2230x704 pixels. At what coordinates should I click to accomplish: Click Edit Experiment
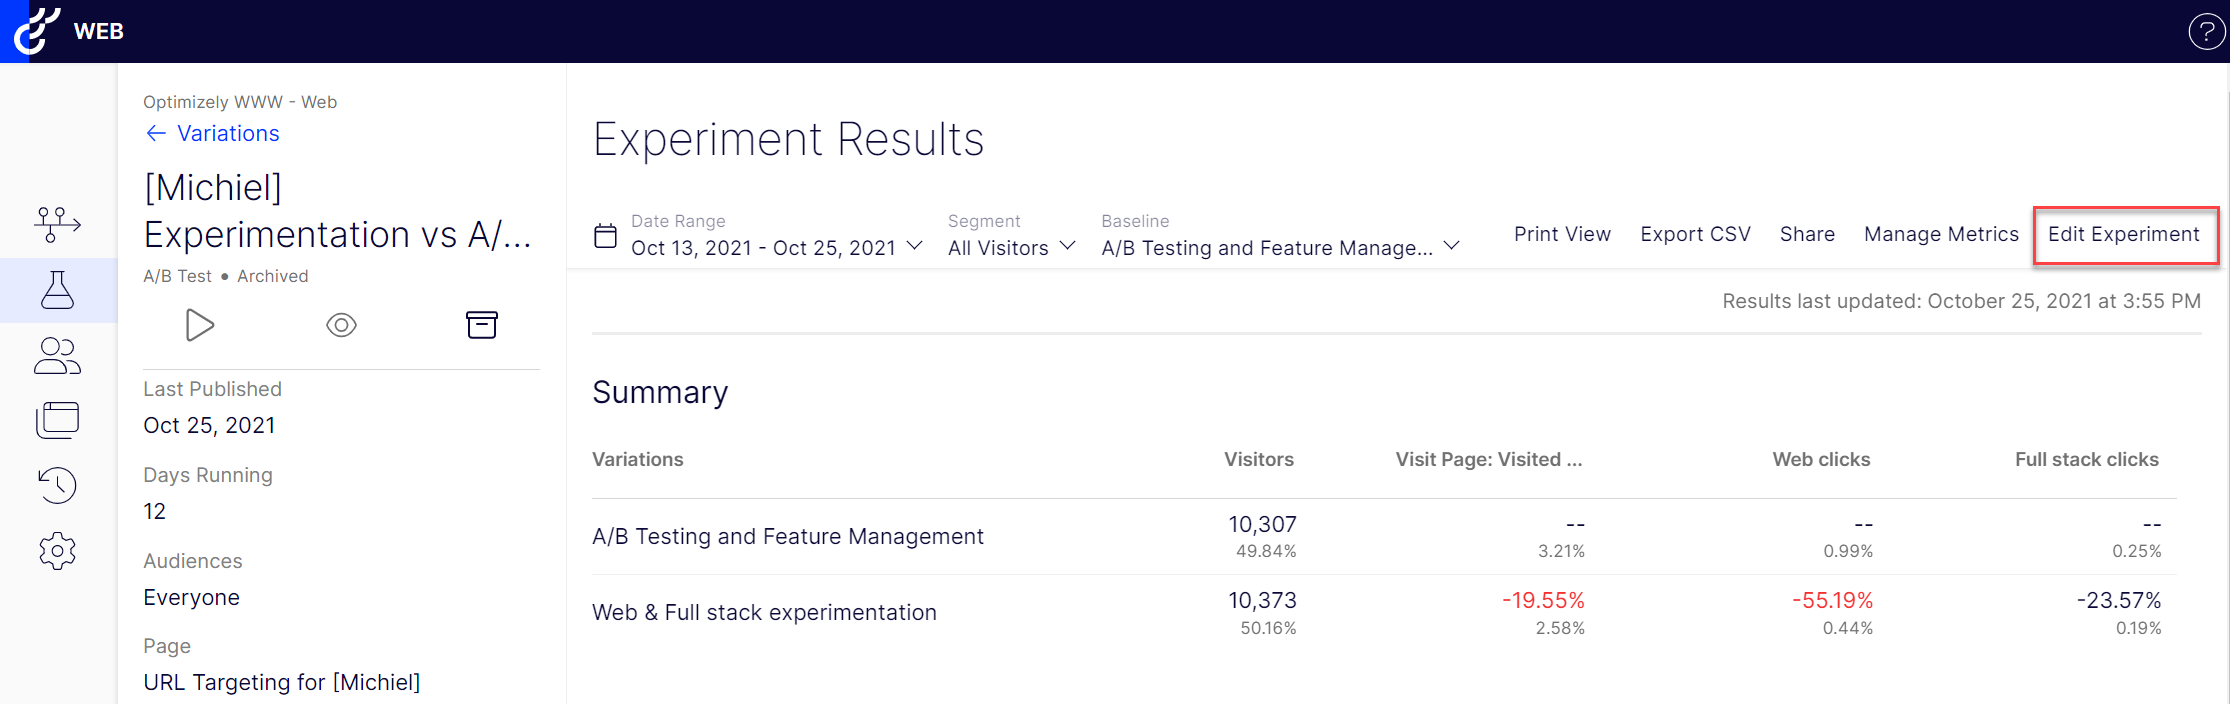[x=2124, y=234]
